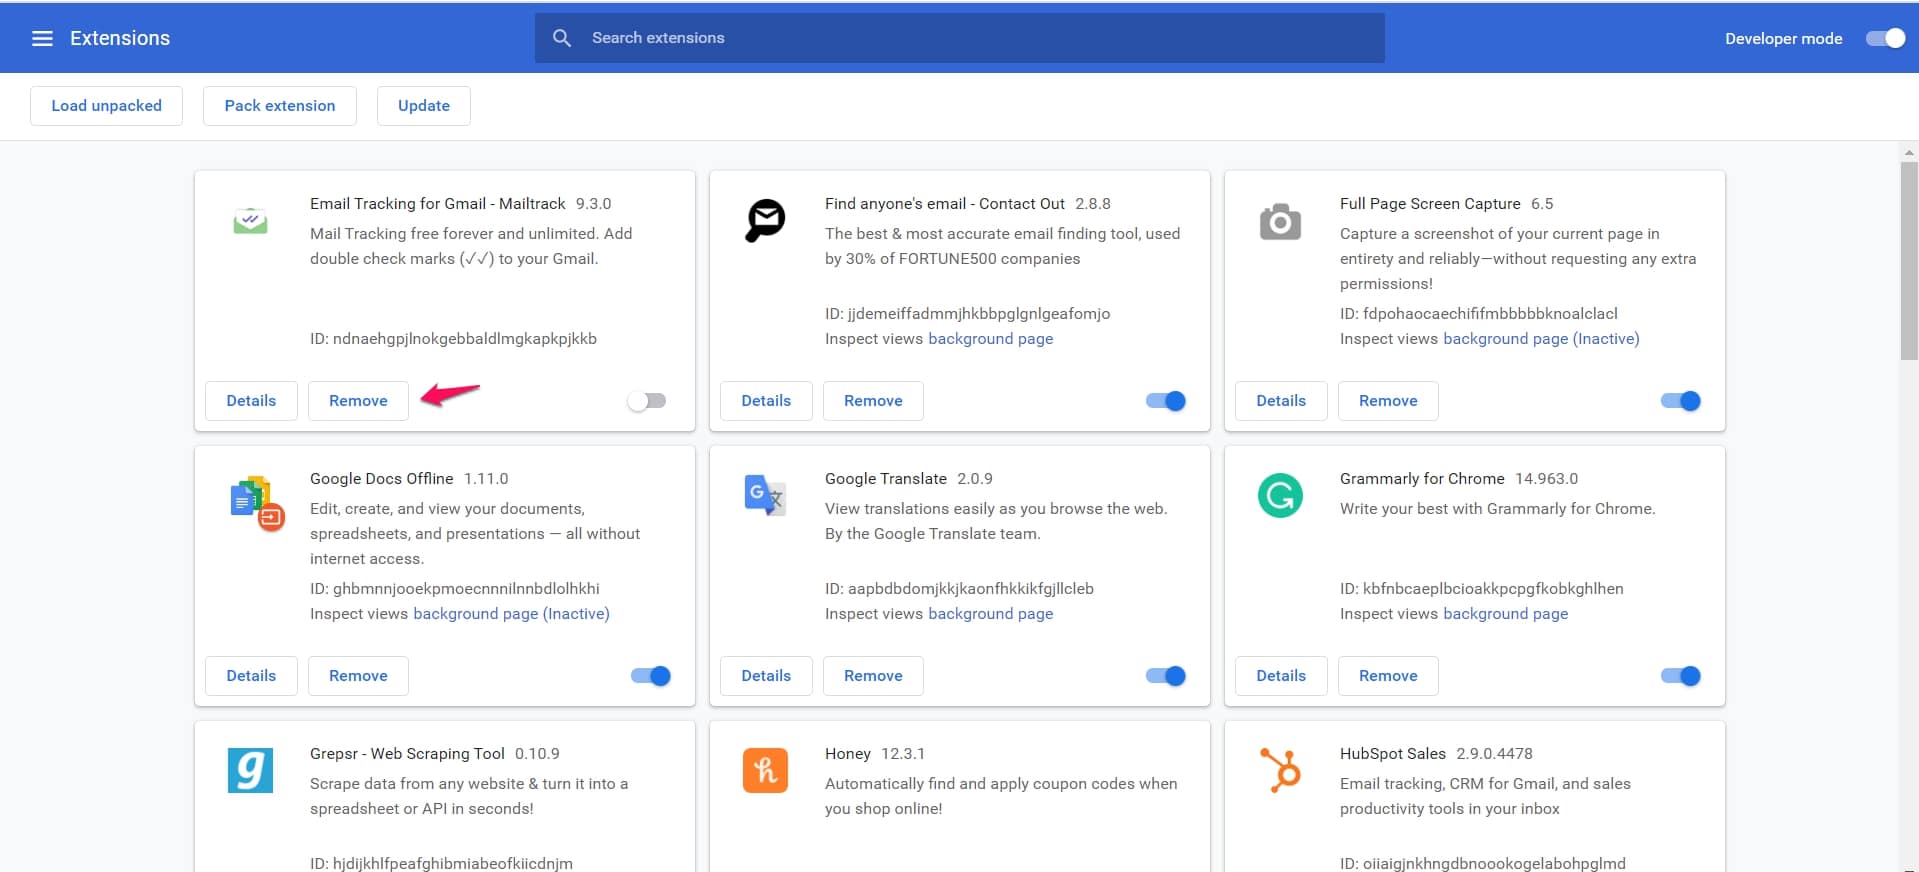The width and height of the screenshot is (1919, 872).
Task: Click the Pack extension button
Action: point(280,106)
